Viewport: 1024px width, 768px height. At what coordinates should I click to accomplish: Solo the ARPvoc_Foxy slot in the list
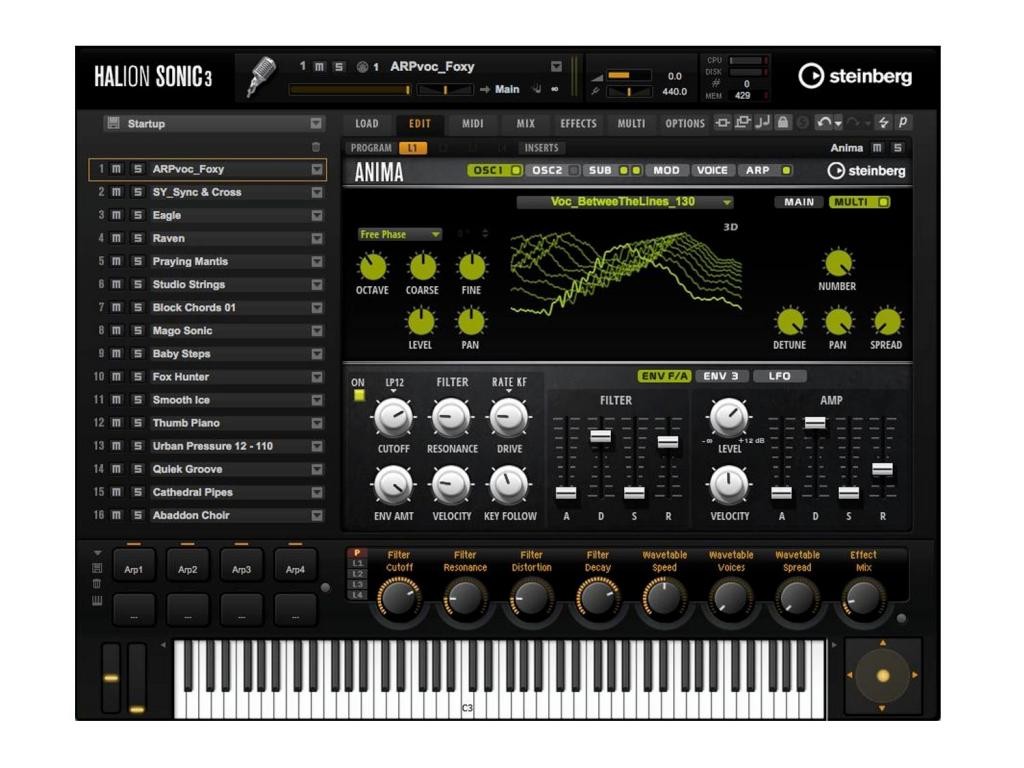(137, 169)
